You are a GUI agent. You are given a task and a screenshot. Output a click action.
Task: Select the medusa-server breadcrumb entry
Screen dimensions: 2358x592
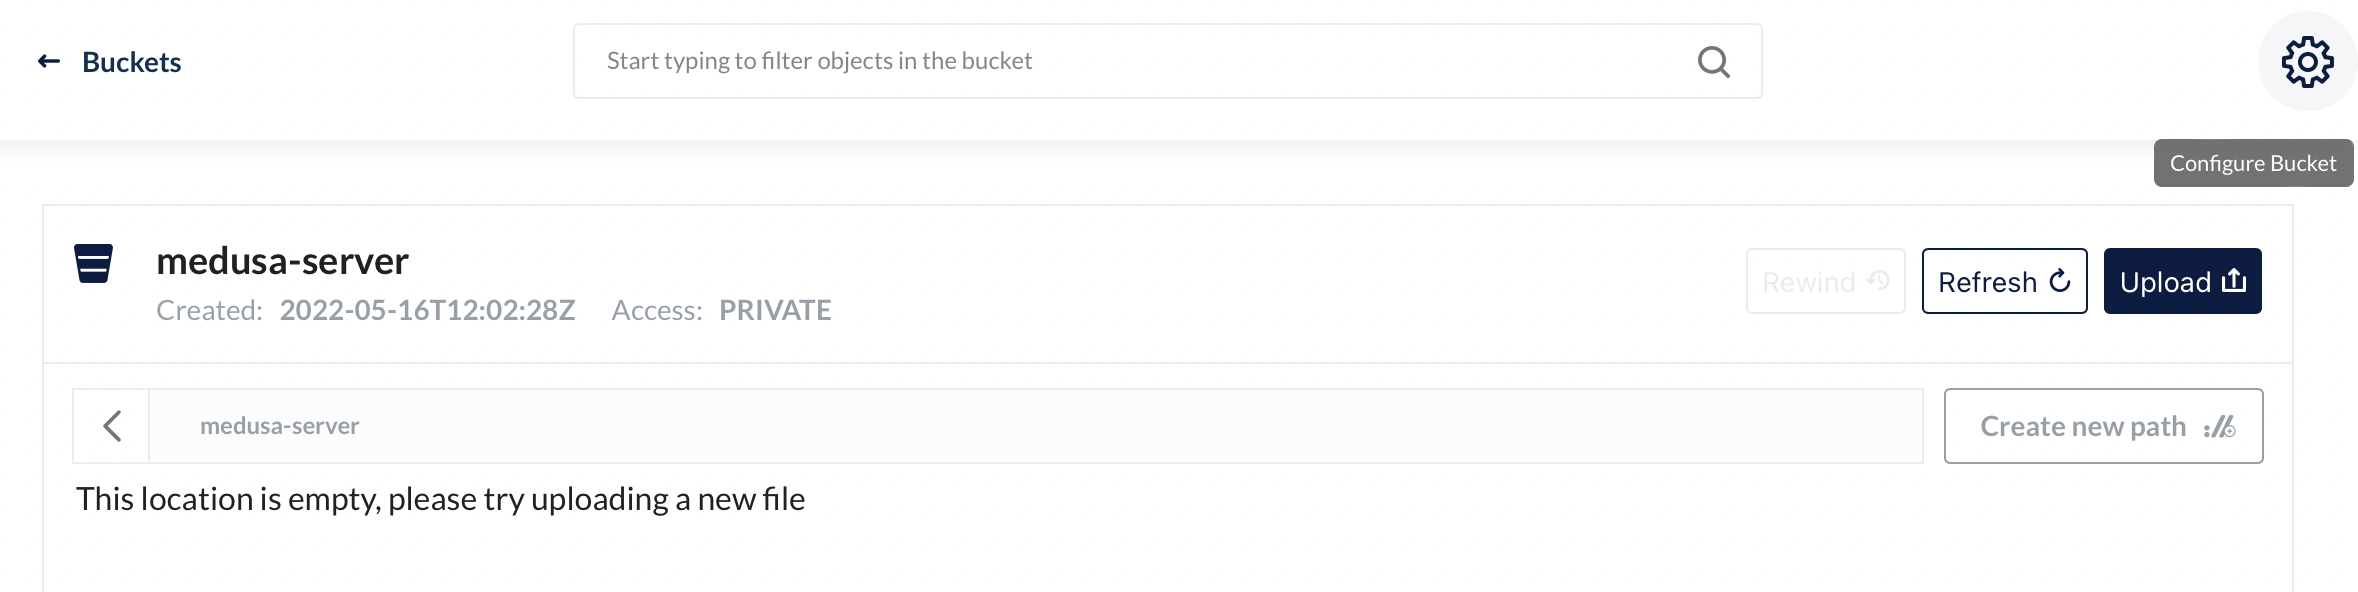pyautogui.click(x=280, y=425)
